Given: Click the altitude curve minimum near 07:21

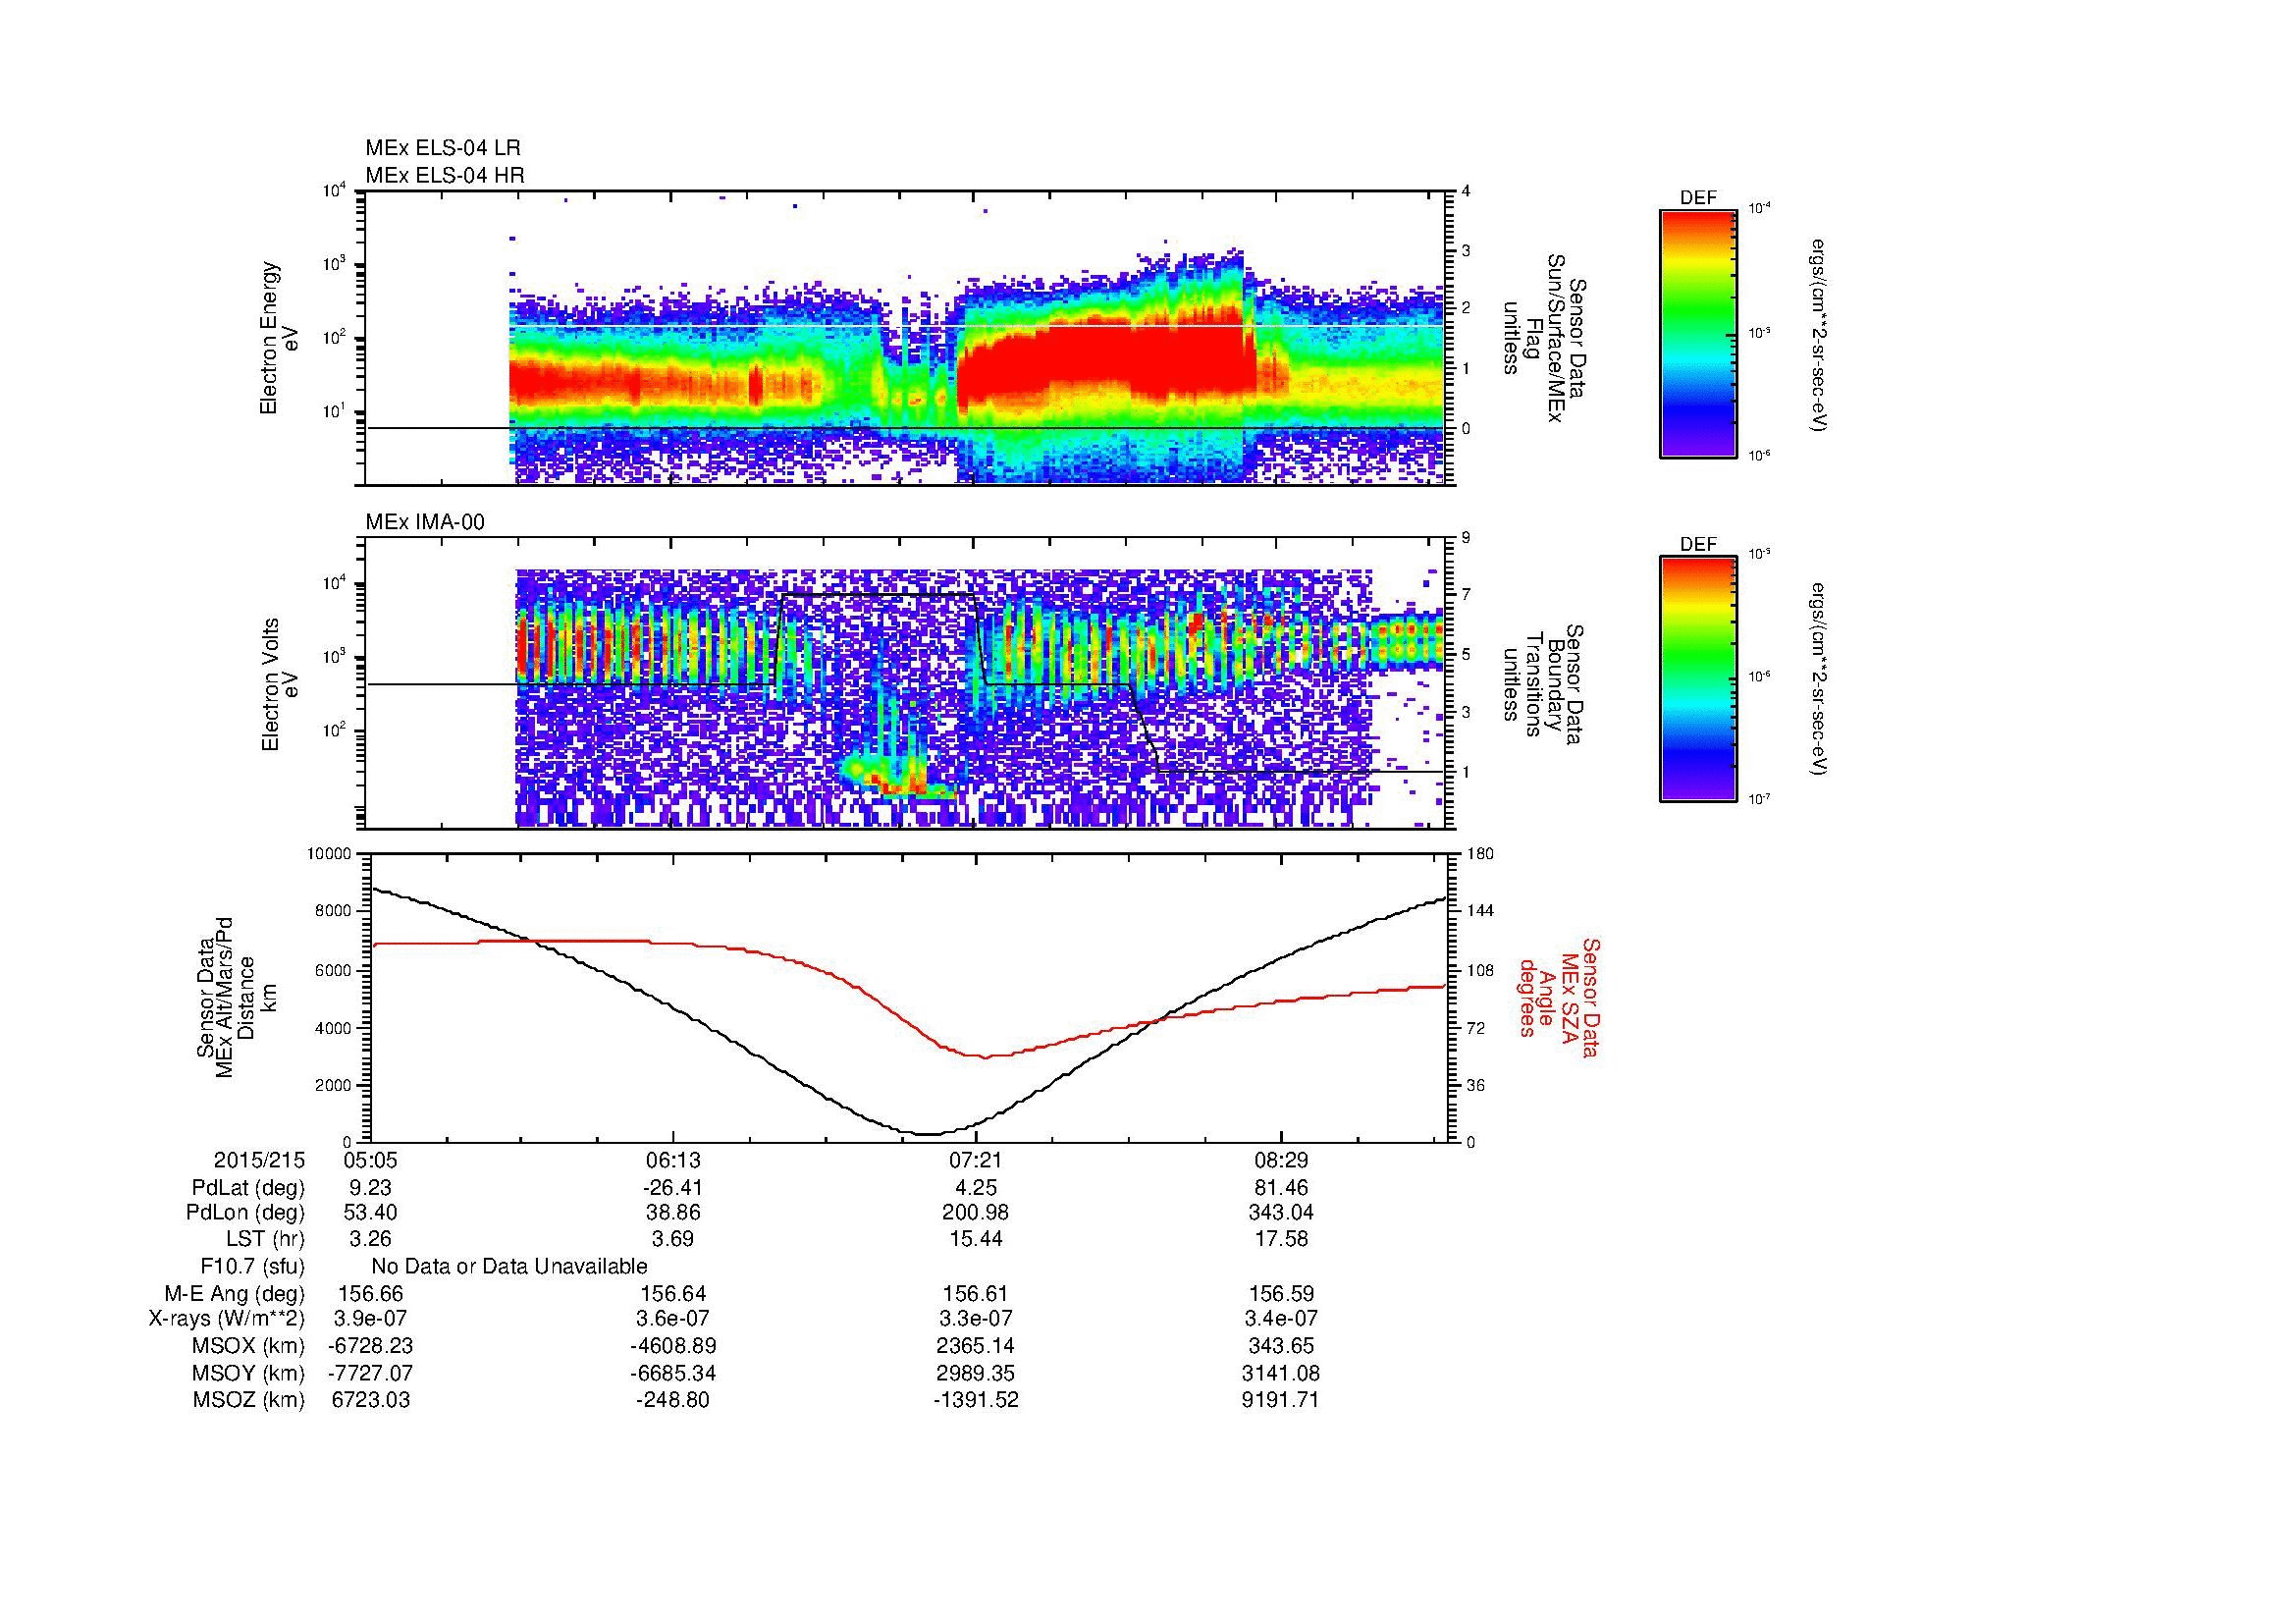Looking at the screenshot, I should click(928, 1134).
